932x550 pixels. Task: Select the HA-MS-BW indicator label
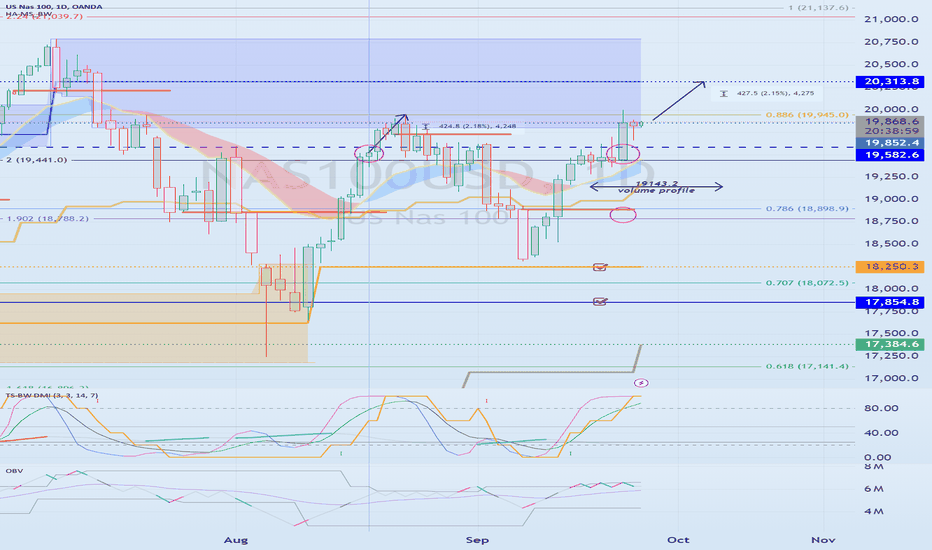[x=28, y=14]
